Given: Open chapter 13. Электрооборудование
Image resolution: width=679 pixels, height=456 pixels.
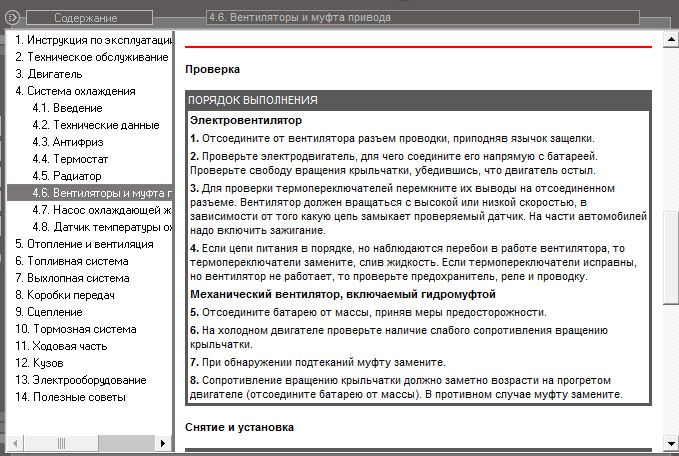Looking at the screenshot, I should click(x=81, y=380).
